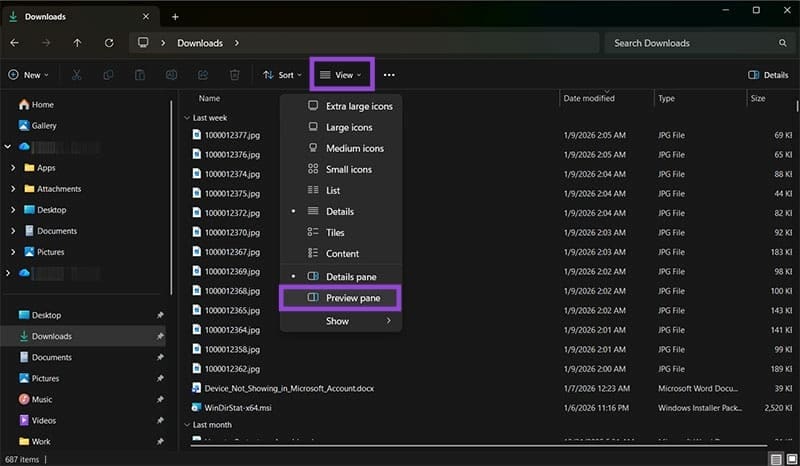Click the This PC monitor icon in address bar
This screenshot has height=466, width=800.
click(x=143, y=42)
